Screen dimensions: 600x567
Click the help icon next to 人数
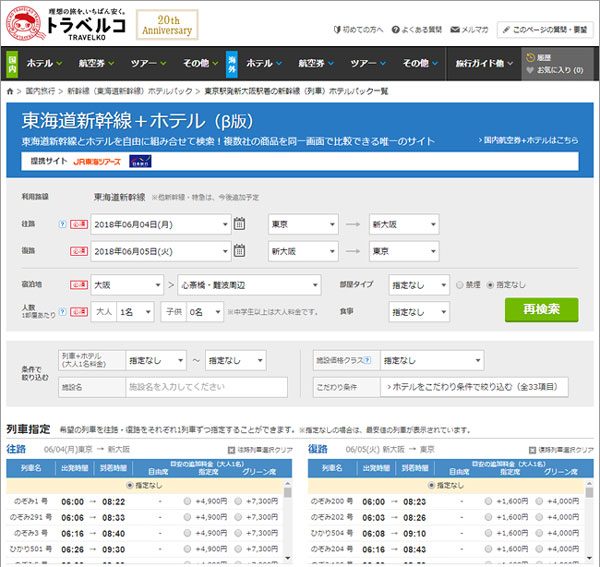pos(62,312)
